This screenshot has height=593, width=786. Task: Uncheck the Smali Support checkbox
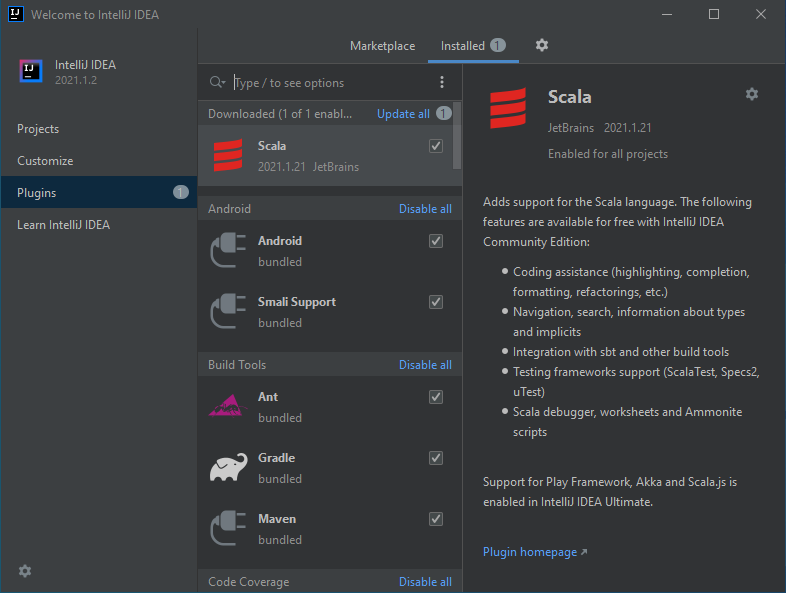tap(436, 302)
